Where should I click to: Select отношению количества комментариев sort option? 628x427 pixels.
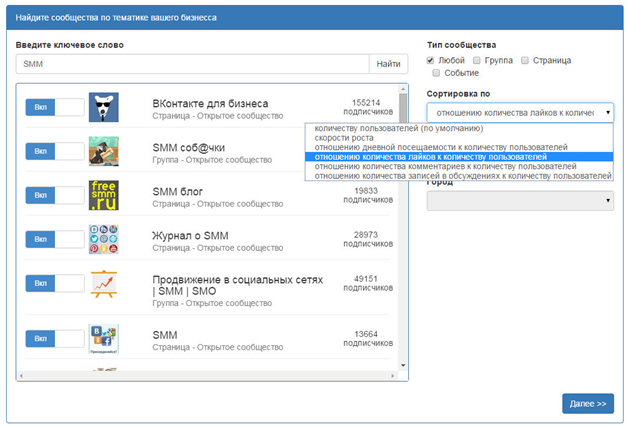(x=459, y=166)
